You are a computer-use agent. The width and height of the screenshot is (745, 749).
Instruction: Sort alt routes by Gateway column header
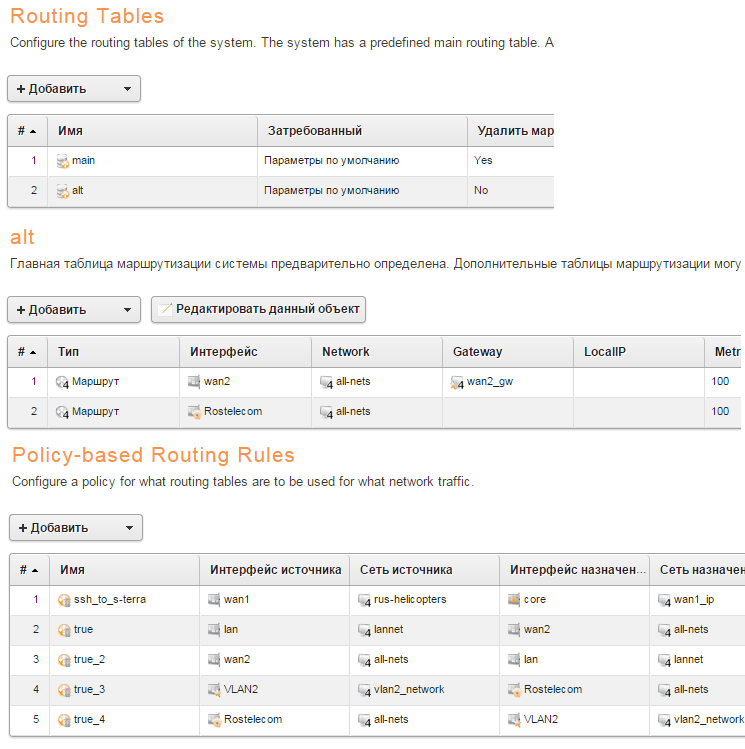click(x=477, y=352)
